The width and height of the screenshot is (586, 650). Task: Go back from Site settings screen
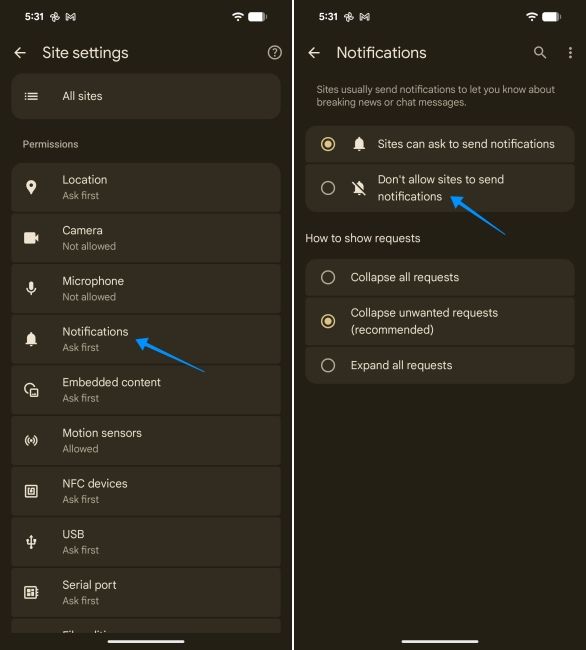[20, 53]
